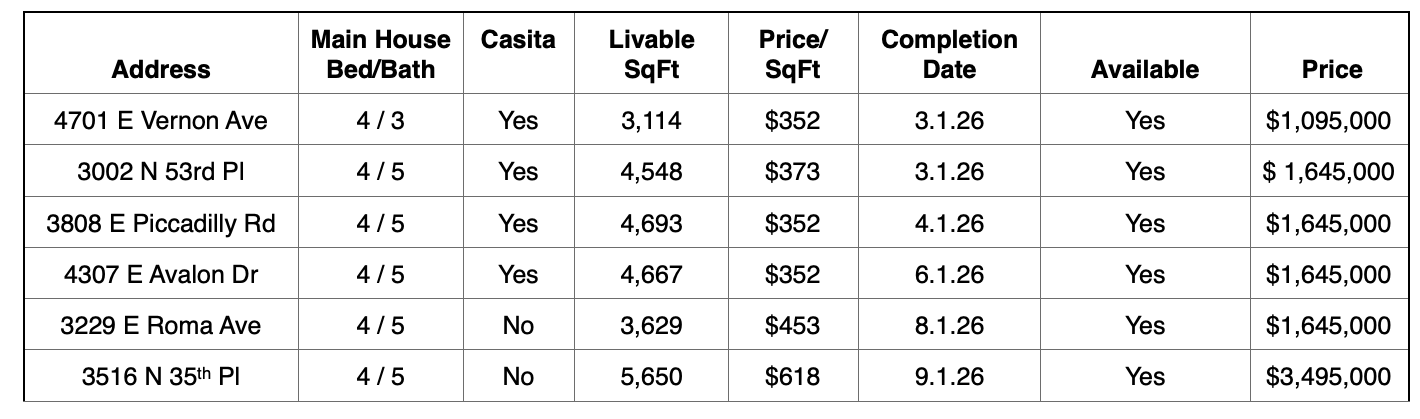The height and width of the screenshot is (419, 1420).
Task: Click the Available column header
Action: click(1144, 69)
